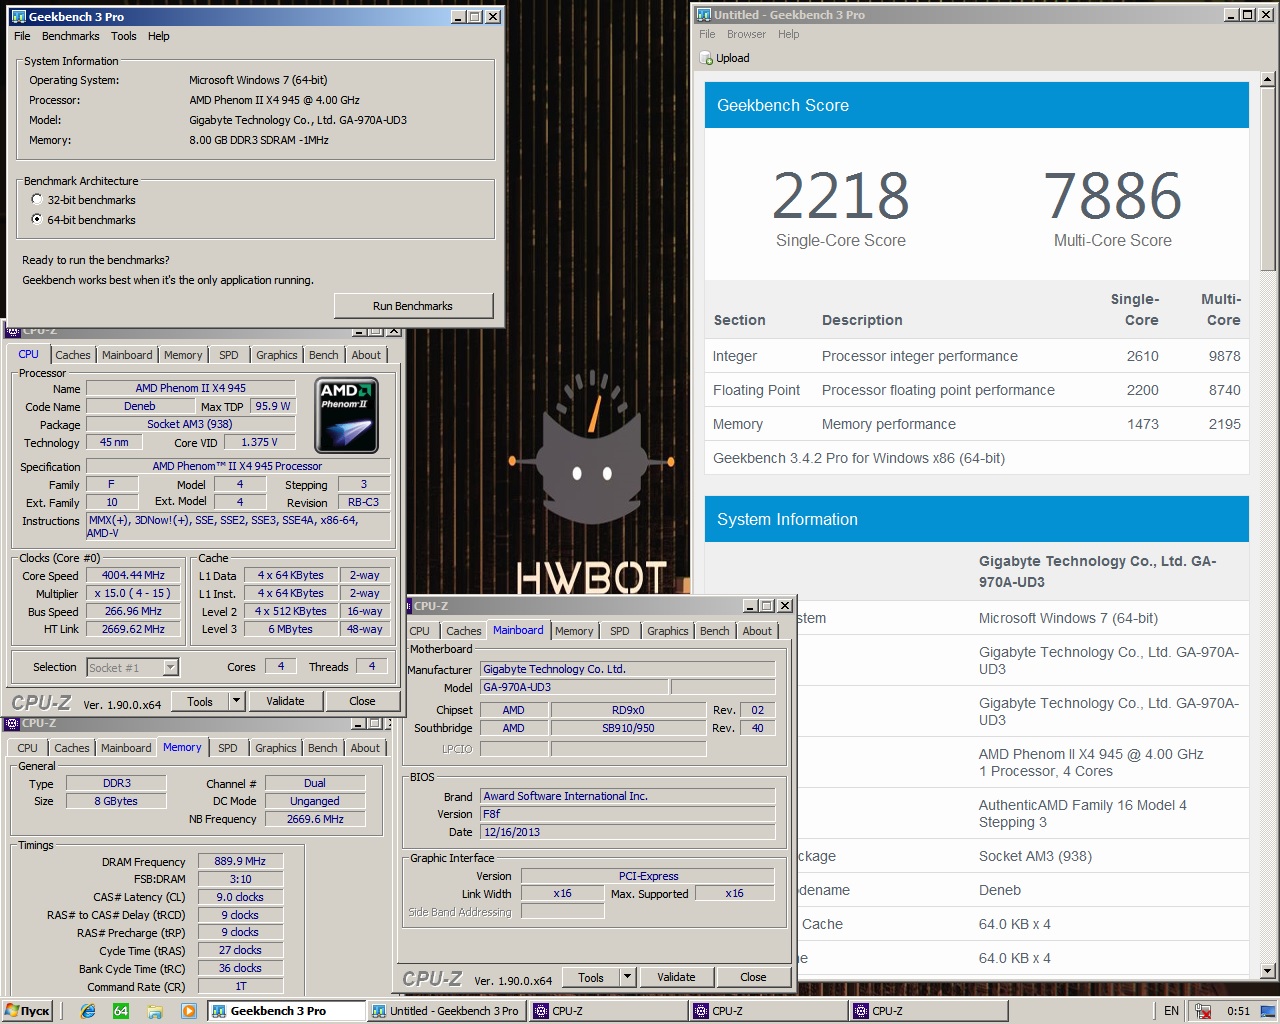
Task: Switch to Caches tab in CPU-Z CPU window
Action: point(73,355)
